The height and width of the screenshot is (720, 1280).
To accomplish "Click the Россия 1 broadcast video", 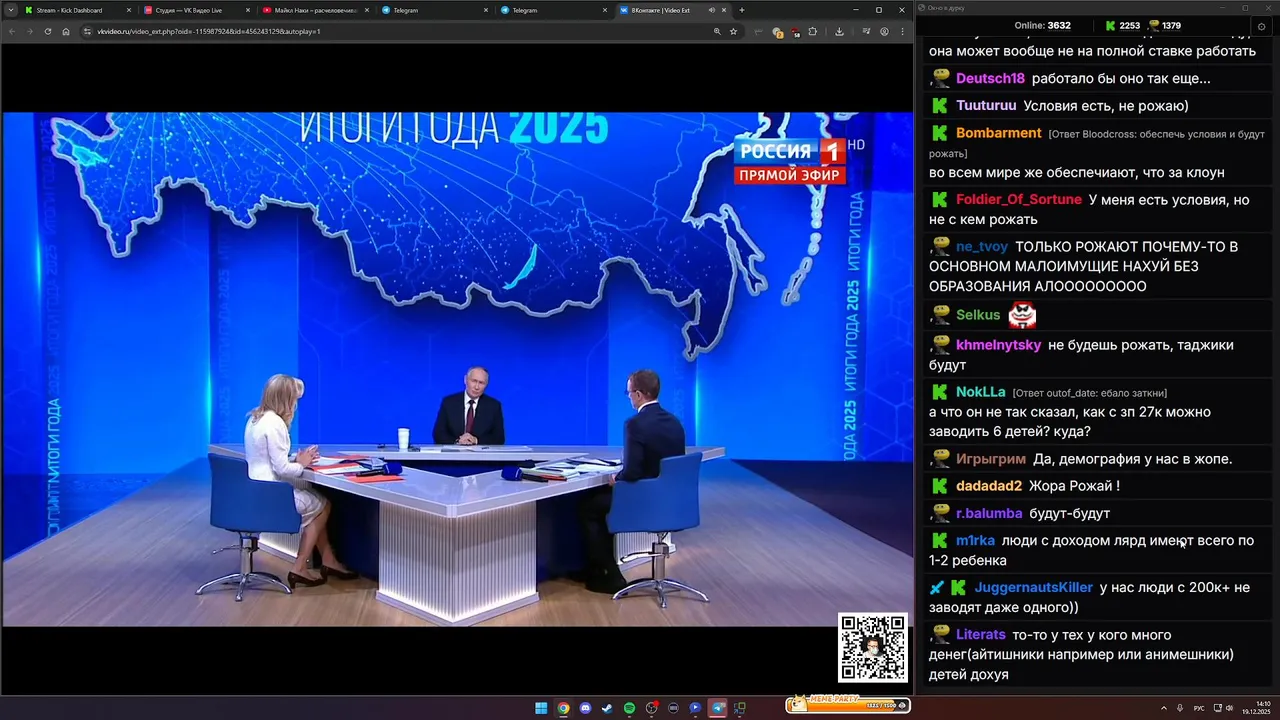I will point(457,368).
